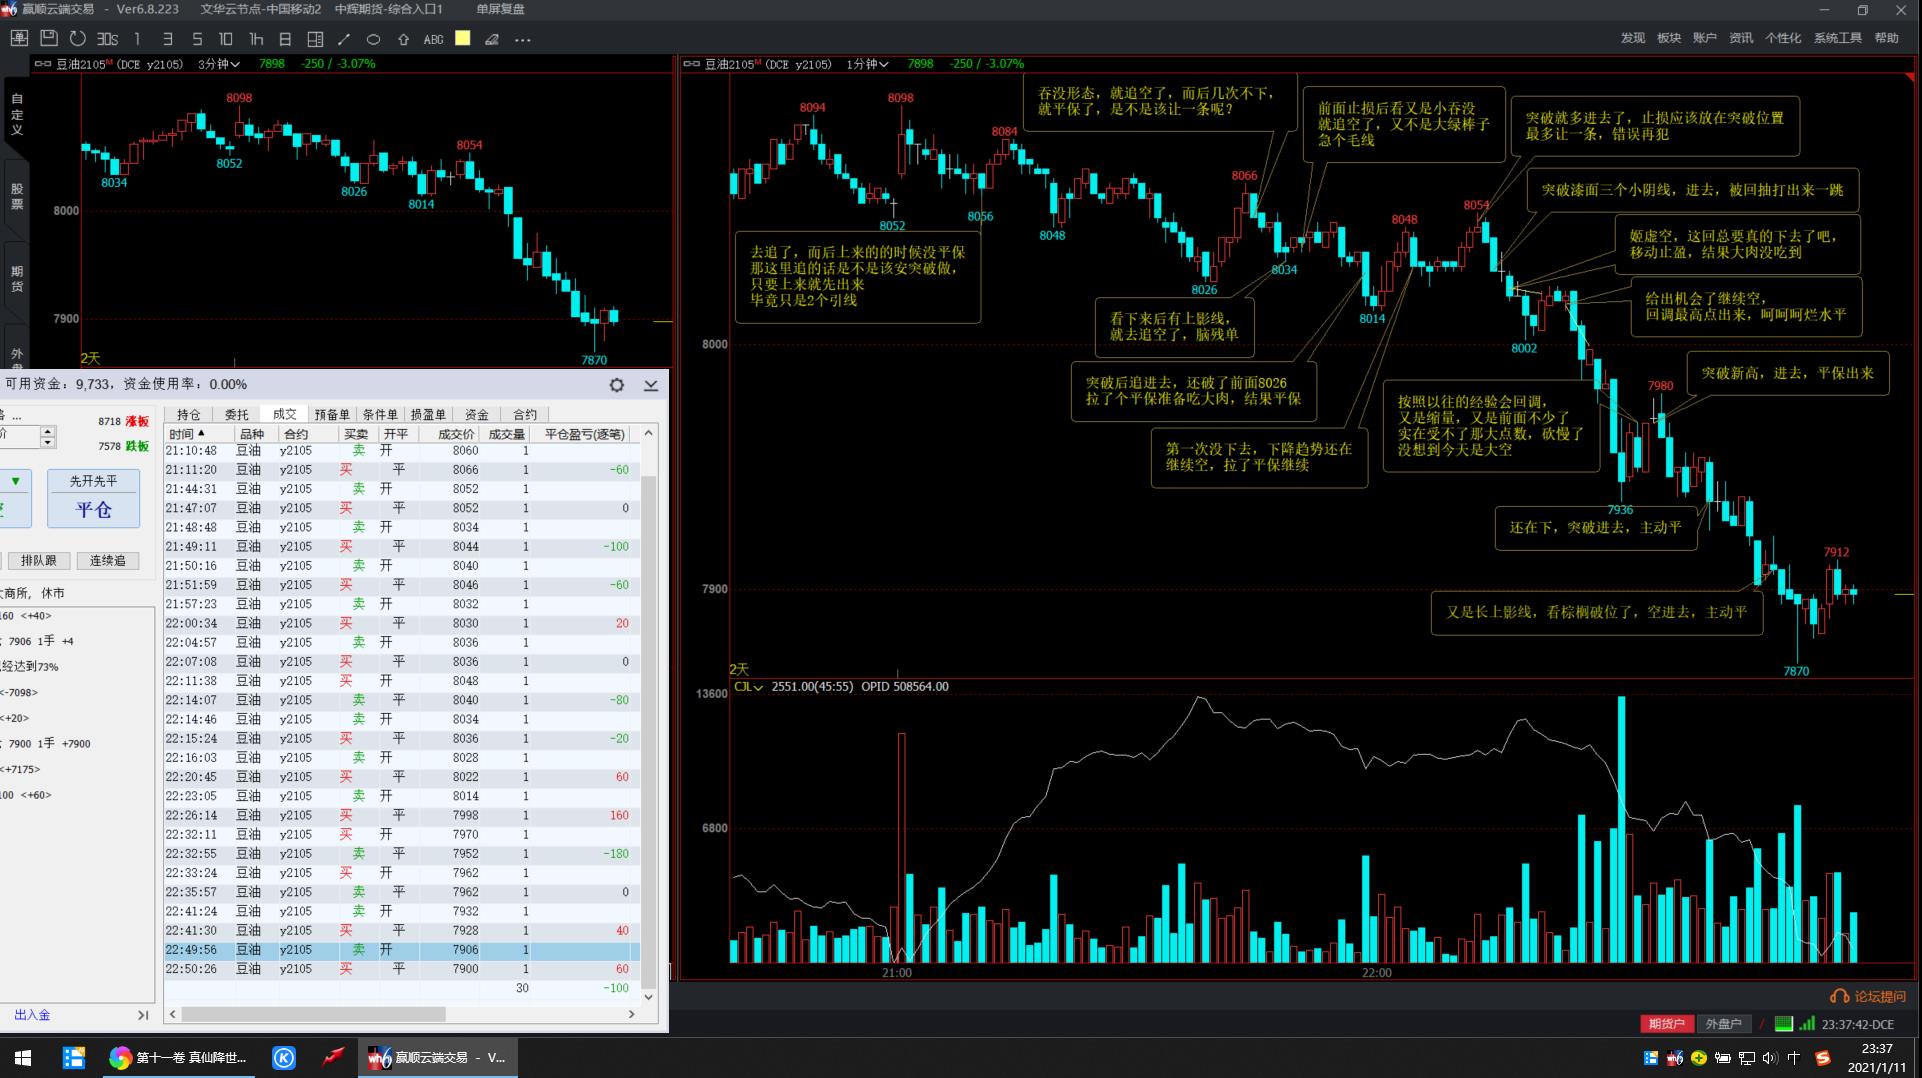The height and width of the screenshot is (1078, 1922).
Task: Select the ellipse drawing tool
Action: [x=373, y=39]
